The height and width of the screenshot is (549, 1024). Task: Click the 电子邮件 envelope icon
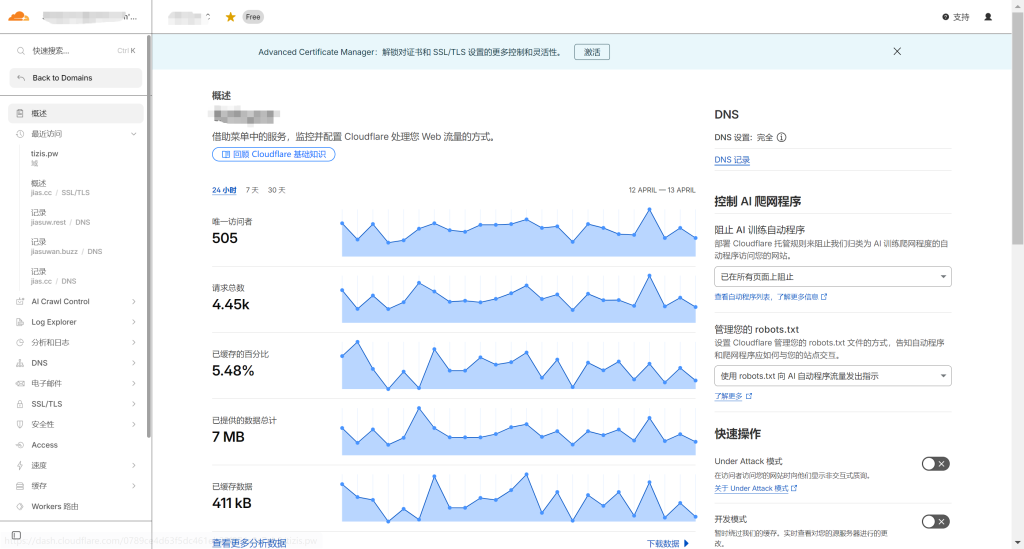(x=20, y=383)
